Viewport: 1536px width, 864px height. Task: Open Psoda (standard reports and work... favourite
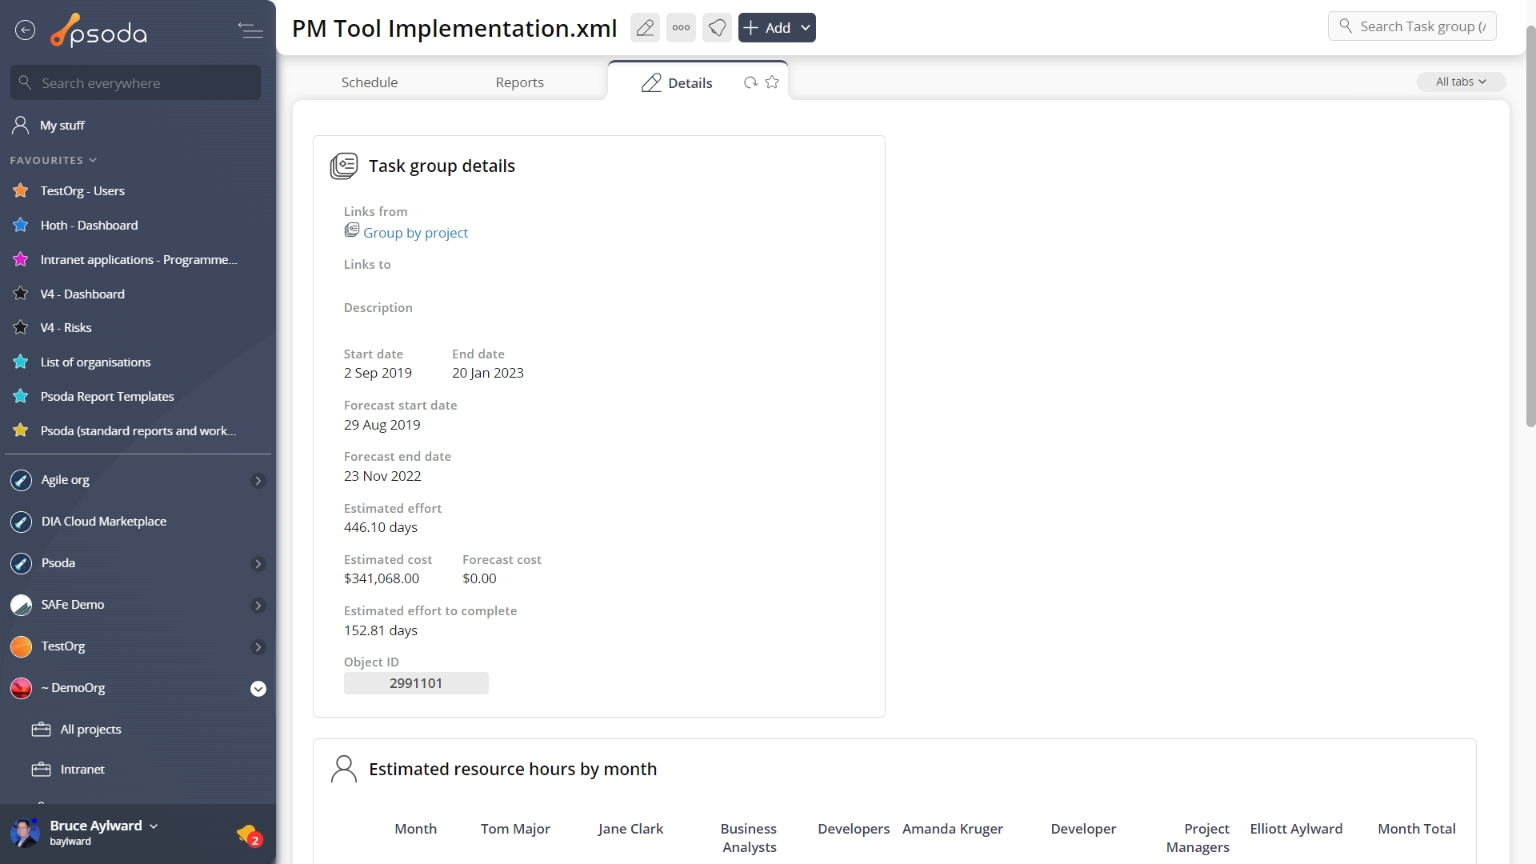[138, 431]
